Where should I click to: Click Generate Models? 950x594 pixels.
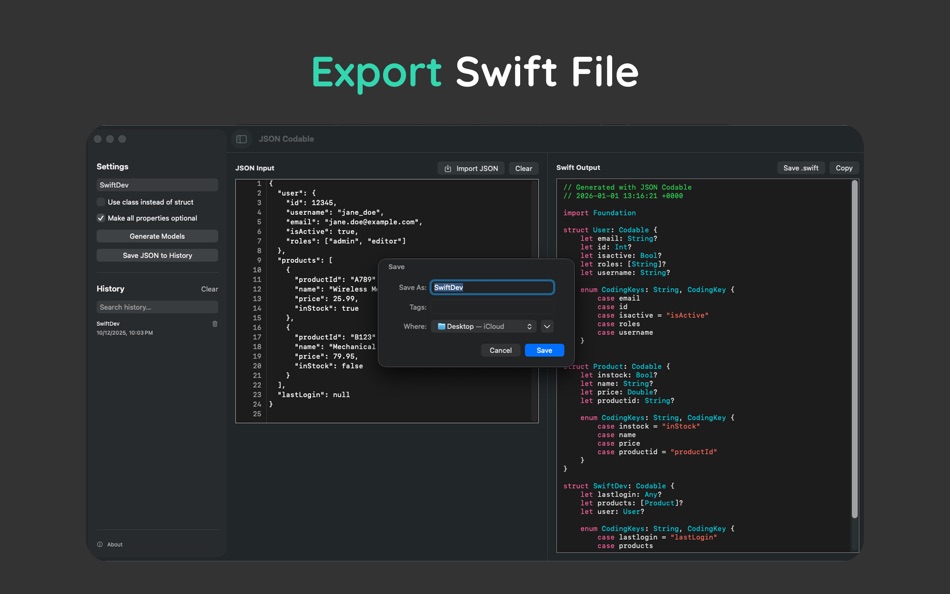click(x=157, y=236)
